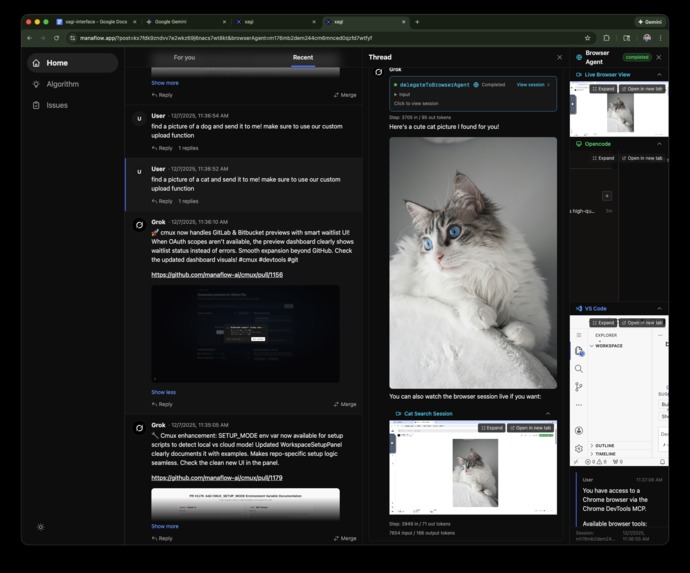Open VS Code Search magnifier
Image resolution: width=690 pixels, height=573 pixels.
coord(579,369)
